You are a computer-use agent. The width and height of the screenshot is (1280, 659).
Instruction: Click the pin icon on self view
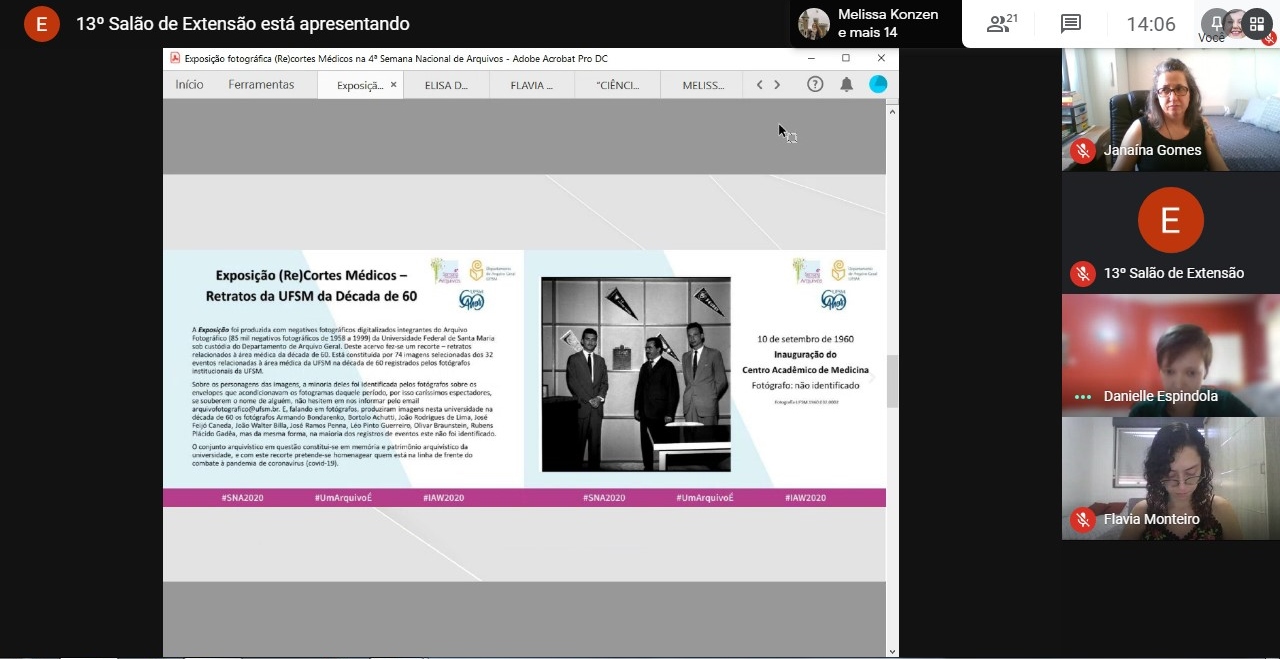tap(1217, 22)
